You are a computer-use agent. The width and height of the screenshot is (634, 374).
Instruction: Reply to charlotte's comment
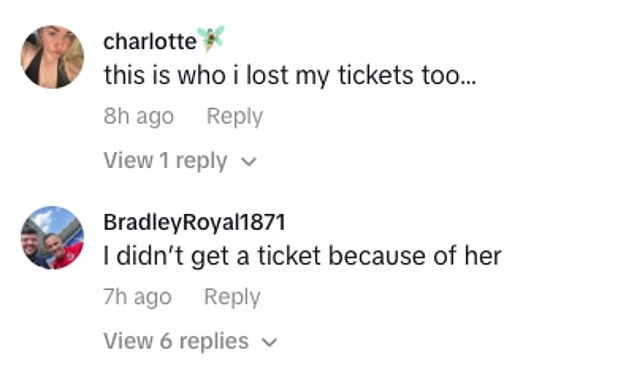tap(235, 116)
